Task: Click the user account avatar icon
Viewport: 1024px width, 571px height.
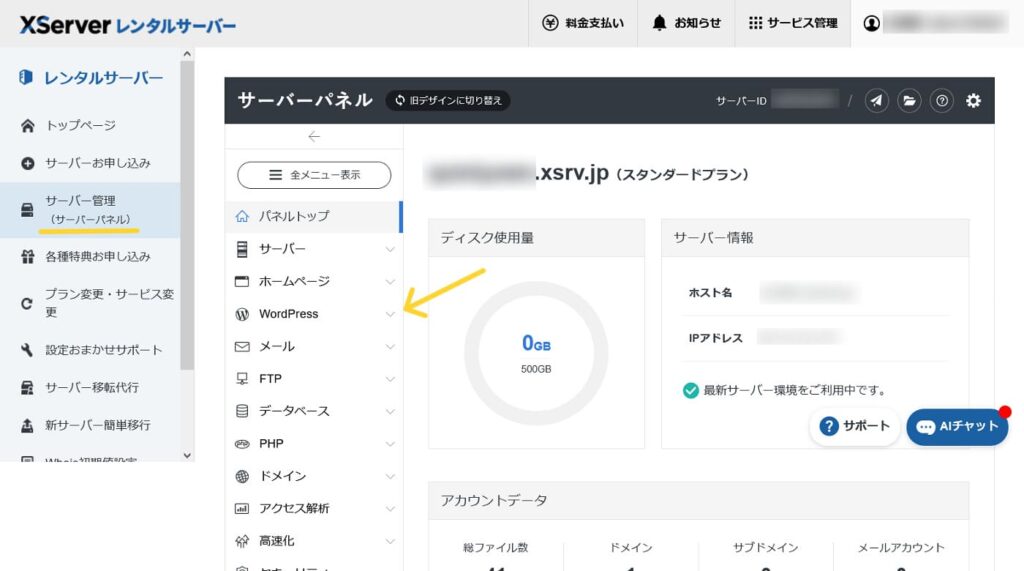Action: [x=871, y=24]
